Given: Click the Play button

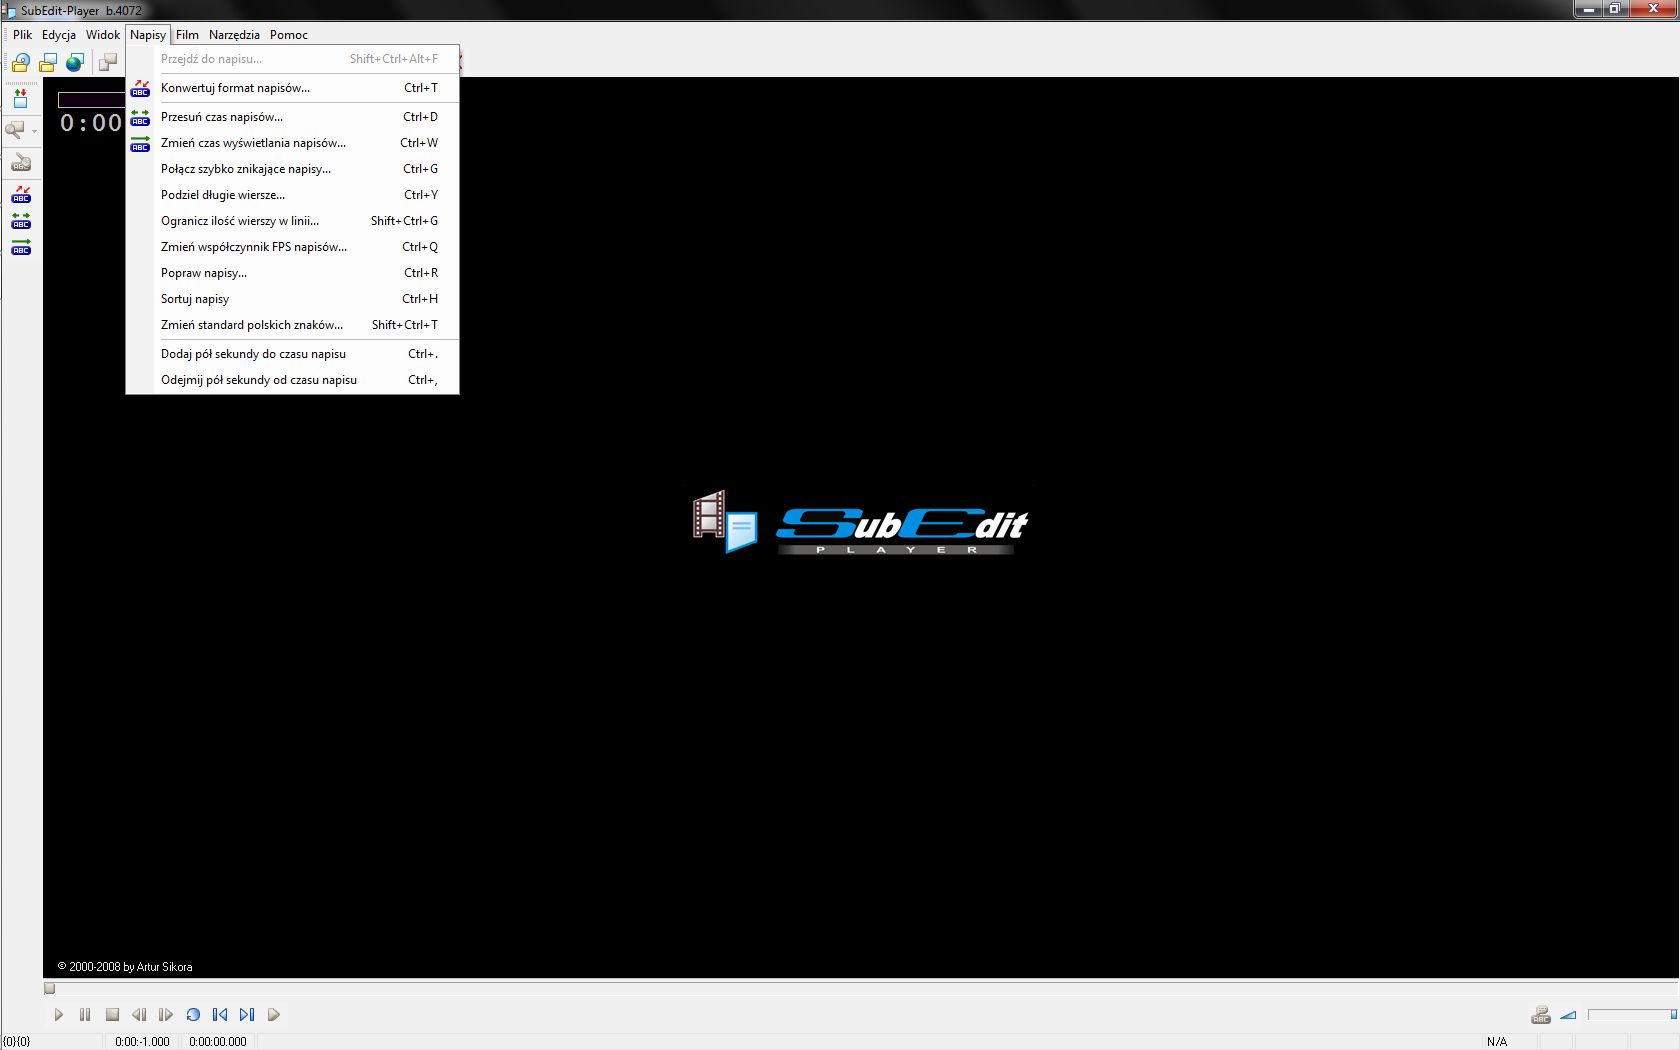Looking at the screenshot, I should pyautogui.click(x=58, y=1014).
